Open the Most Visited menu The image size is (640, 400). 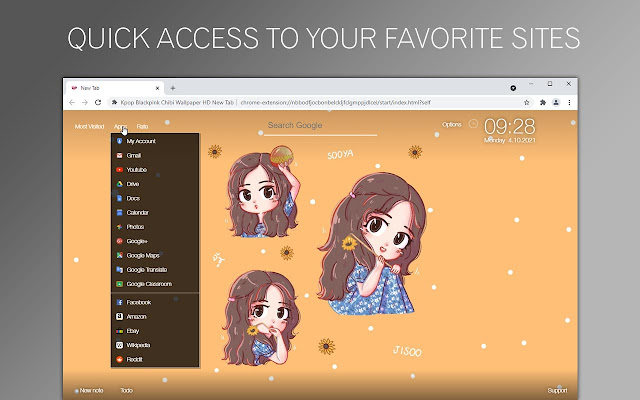click(x=89, y=127)
